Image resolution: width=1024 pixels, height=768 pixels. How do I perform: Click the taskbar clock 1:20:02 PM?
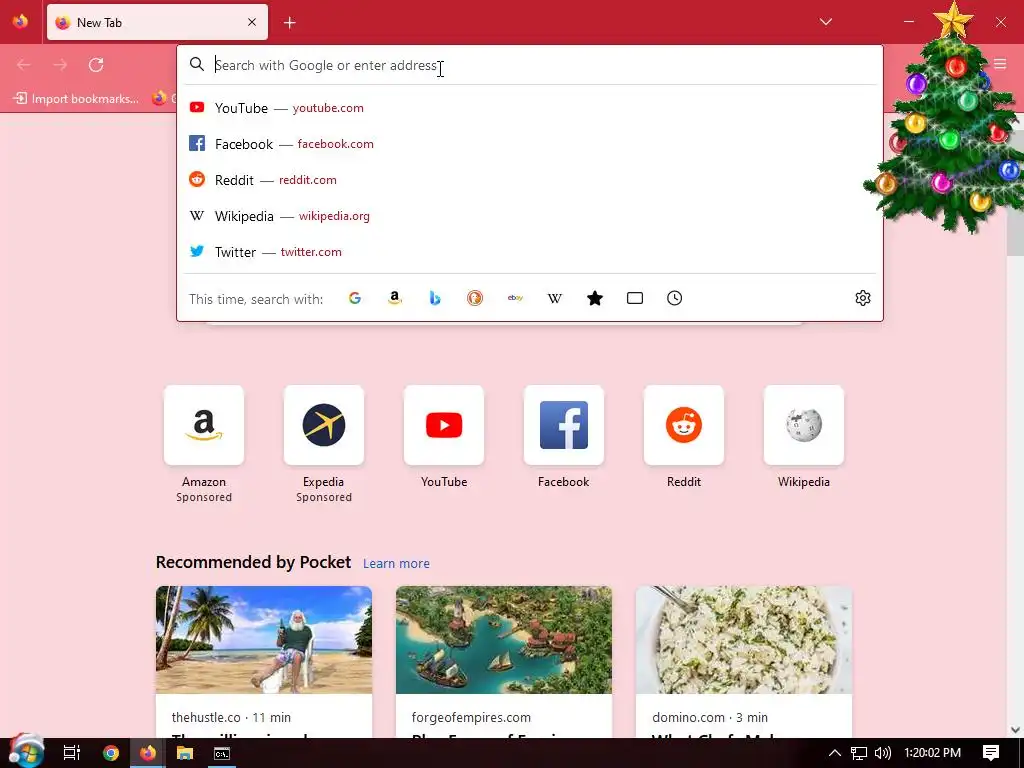[x=933, y=753]
